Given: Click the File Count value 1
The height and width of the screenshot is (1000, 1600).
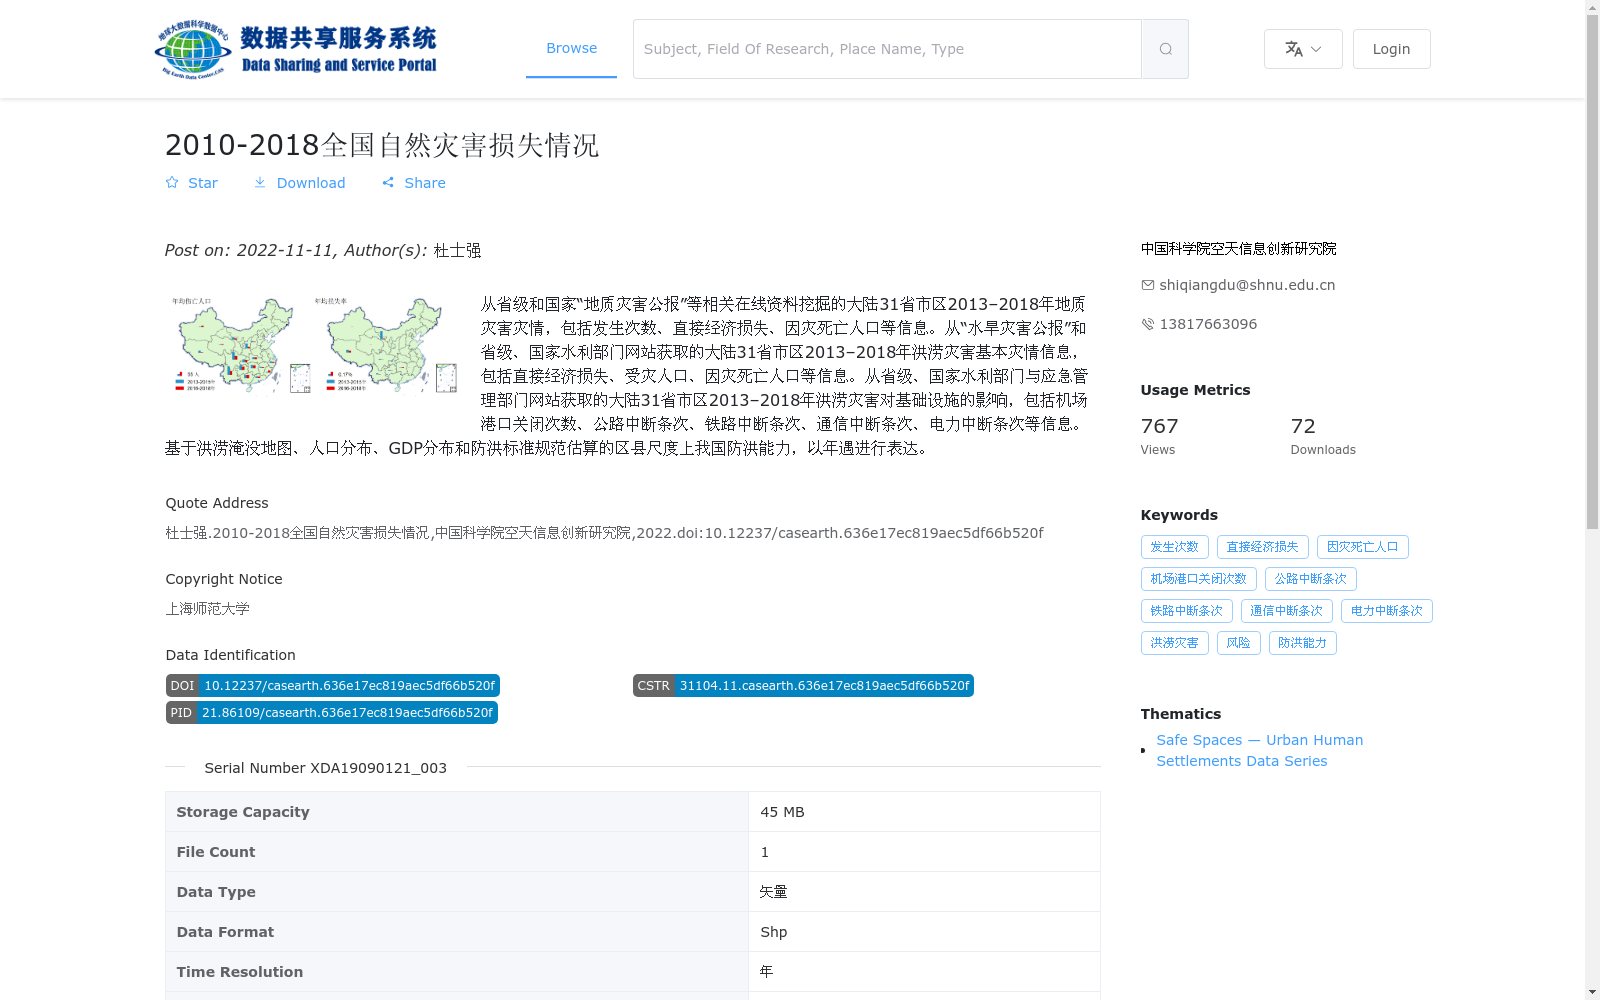Looking at the screenshot, I should coord(765,852).
